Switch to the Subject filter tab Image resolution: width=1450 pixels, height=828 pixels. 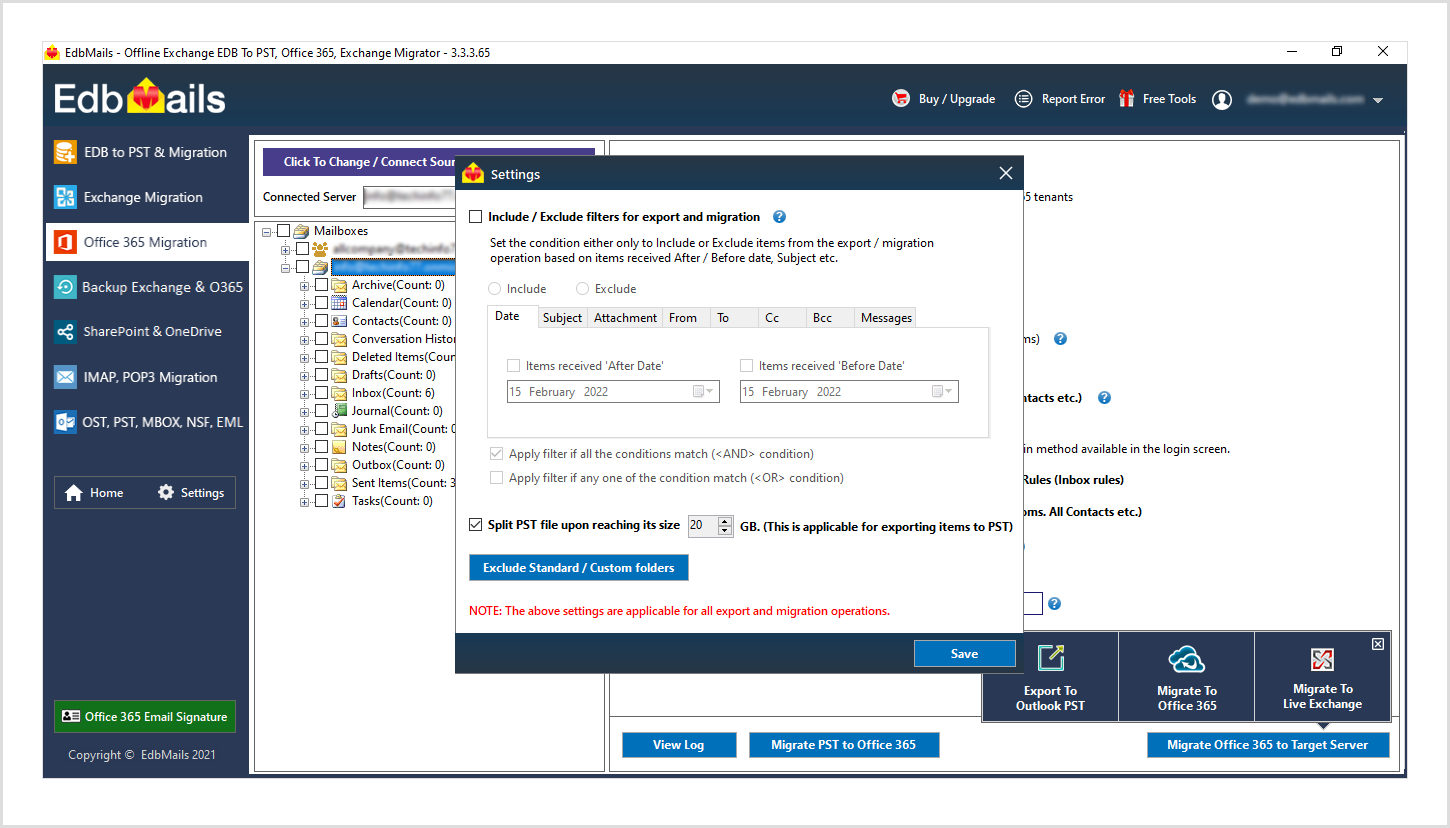pyautogui.click(x=562, y=318)
